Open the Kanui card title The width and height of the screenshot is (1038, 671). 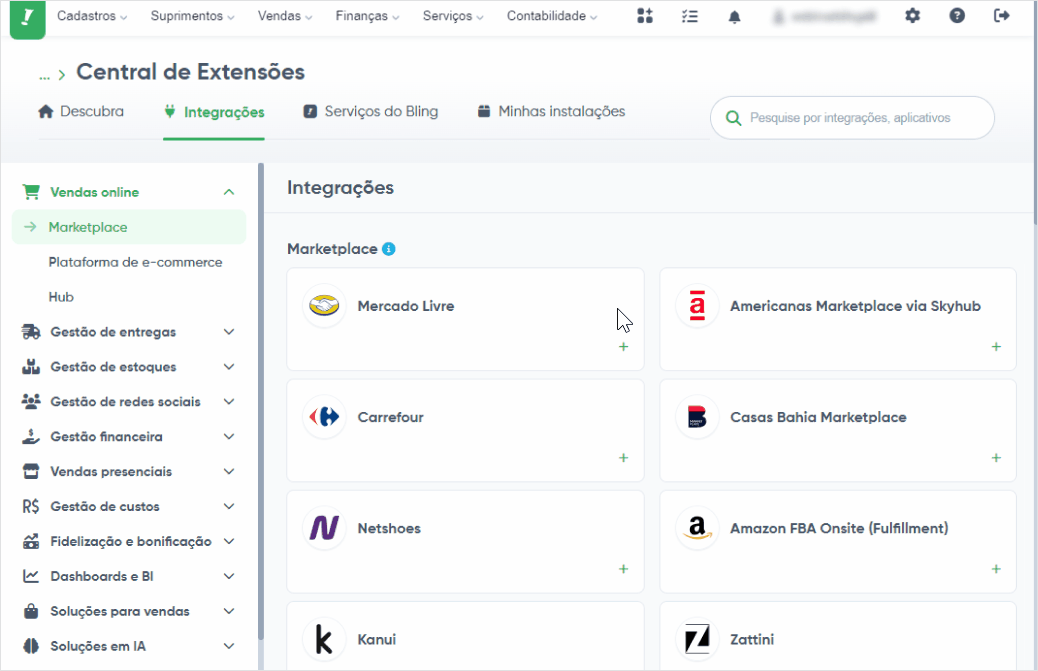click(377, 639)
